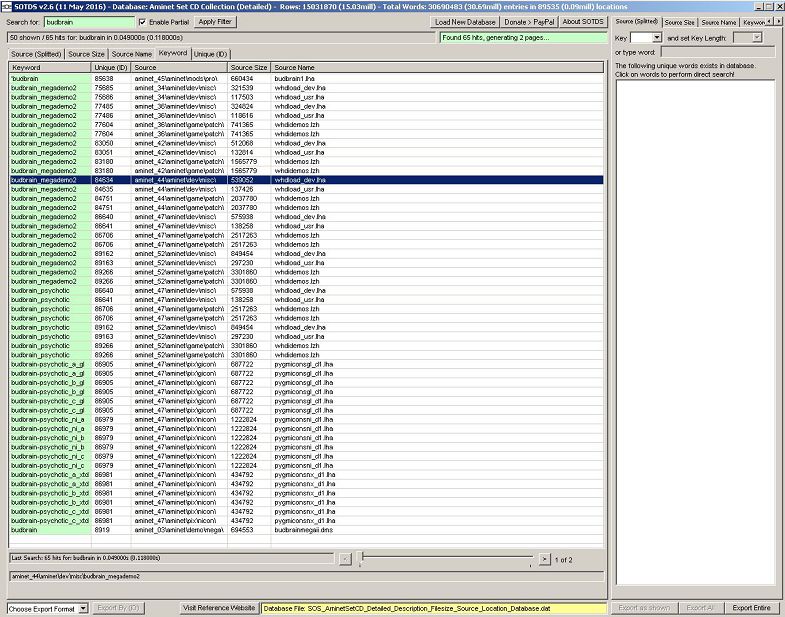Click the SOTDS window title icon

click(x=6, y=6)
